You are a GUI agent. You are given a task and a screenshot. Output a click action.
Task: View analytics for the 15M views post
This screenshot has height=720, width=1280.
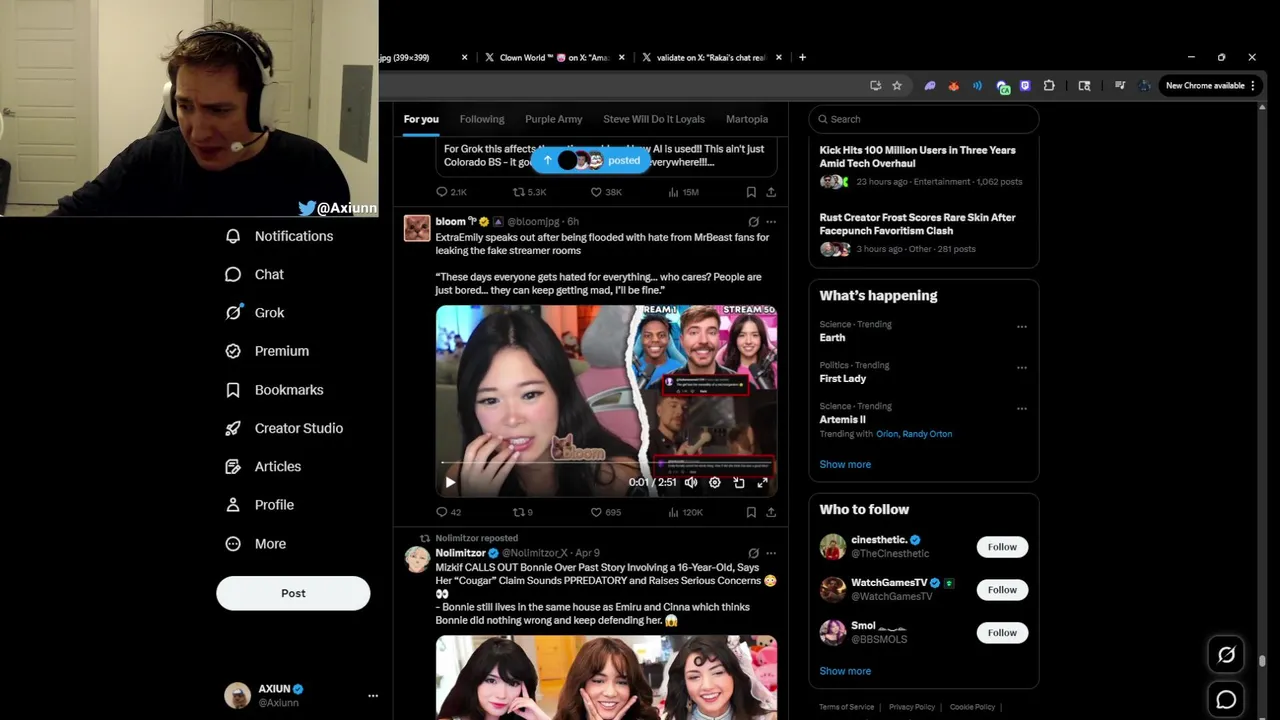683,192
